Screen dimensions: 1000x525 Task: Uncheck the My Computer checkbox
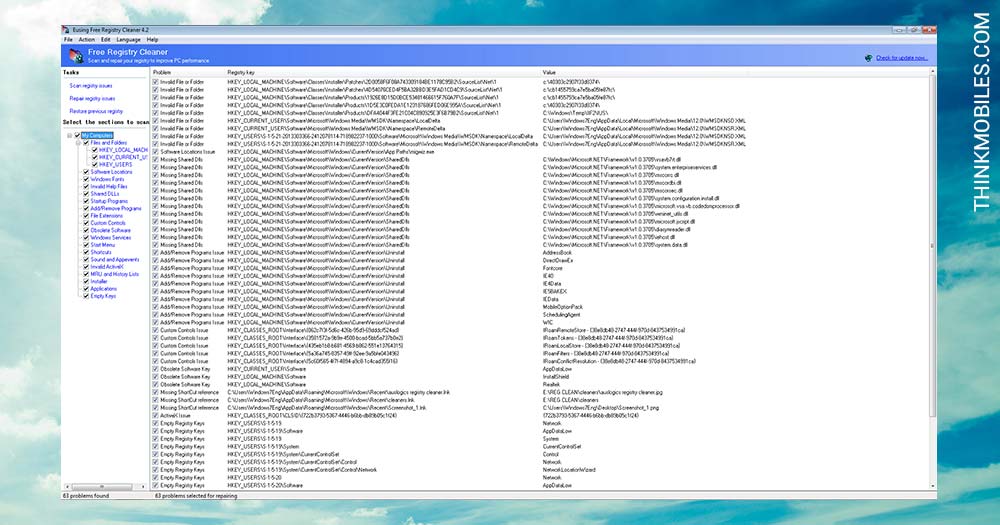pos(78,136)
